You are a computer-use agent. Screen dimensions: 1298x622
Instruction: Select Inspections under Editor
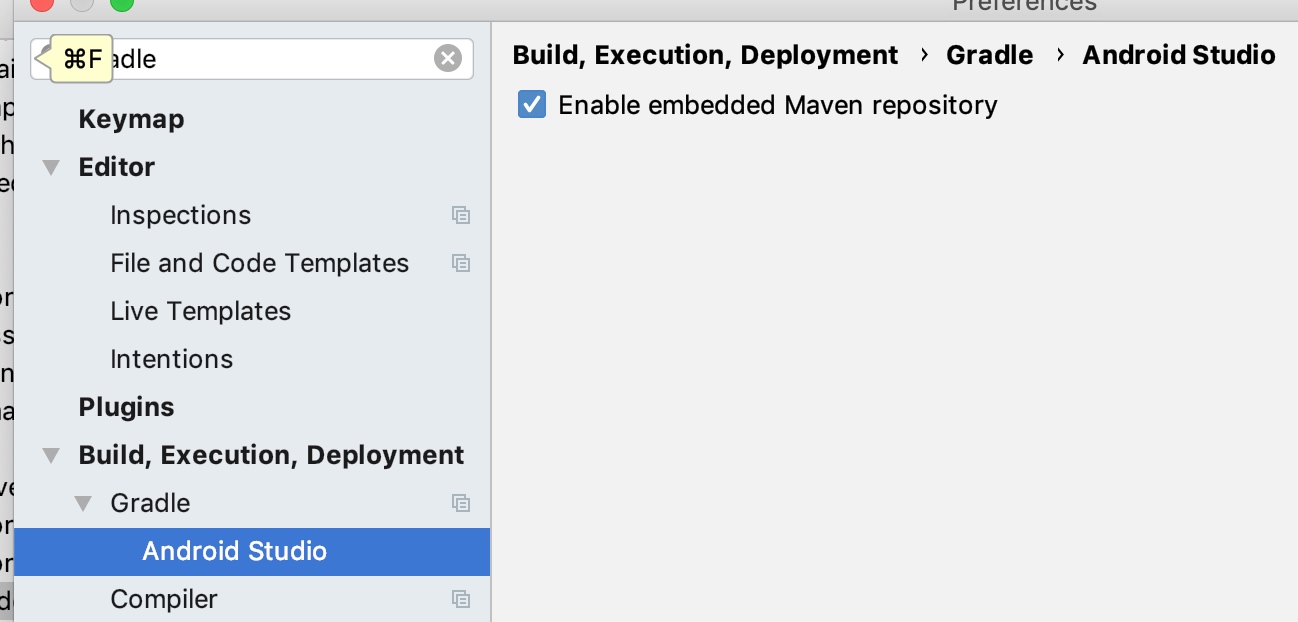tap(180, 215)
